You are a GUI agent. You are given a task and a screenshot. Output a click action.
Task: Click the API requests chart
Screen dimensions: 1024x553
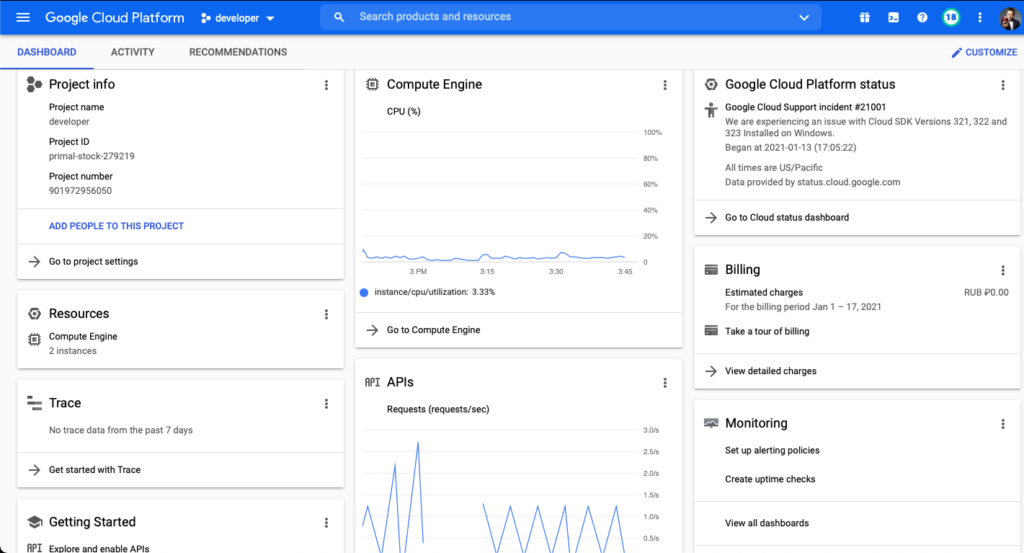point(500,490)
